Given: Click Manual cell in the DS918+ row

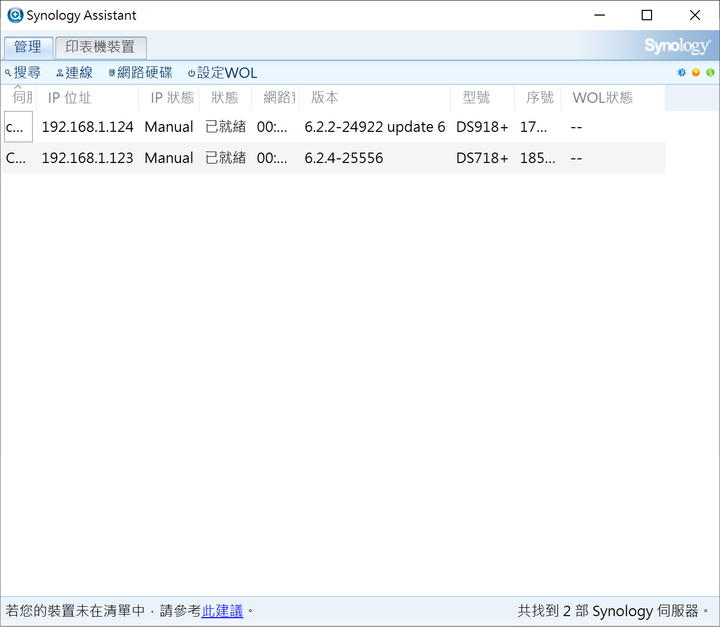Looking at the screenshot, I should coord(169,127).
